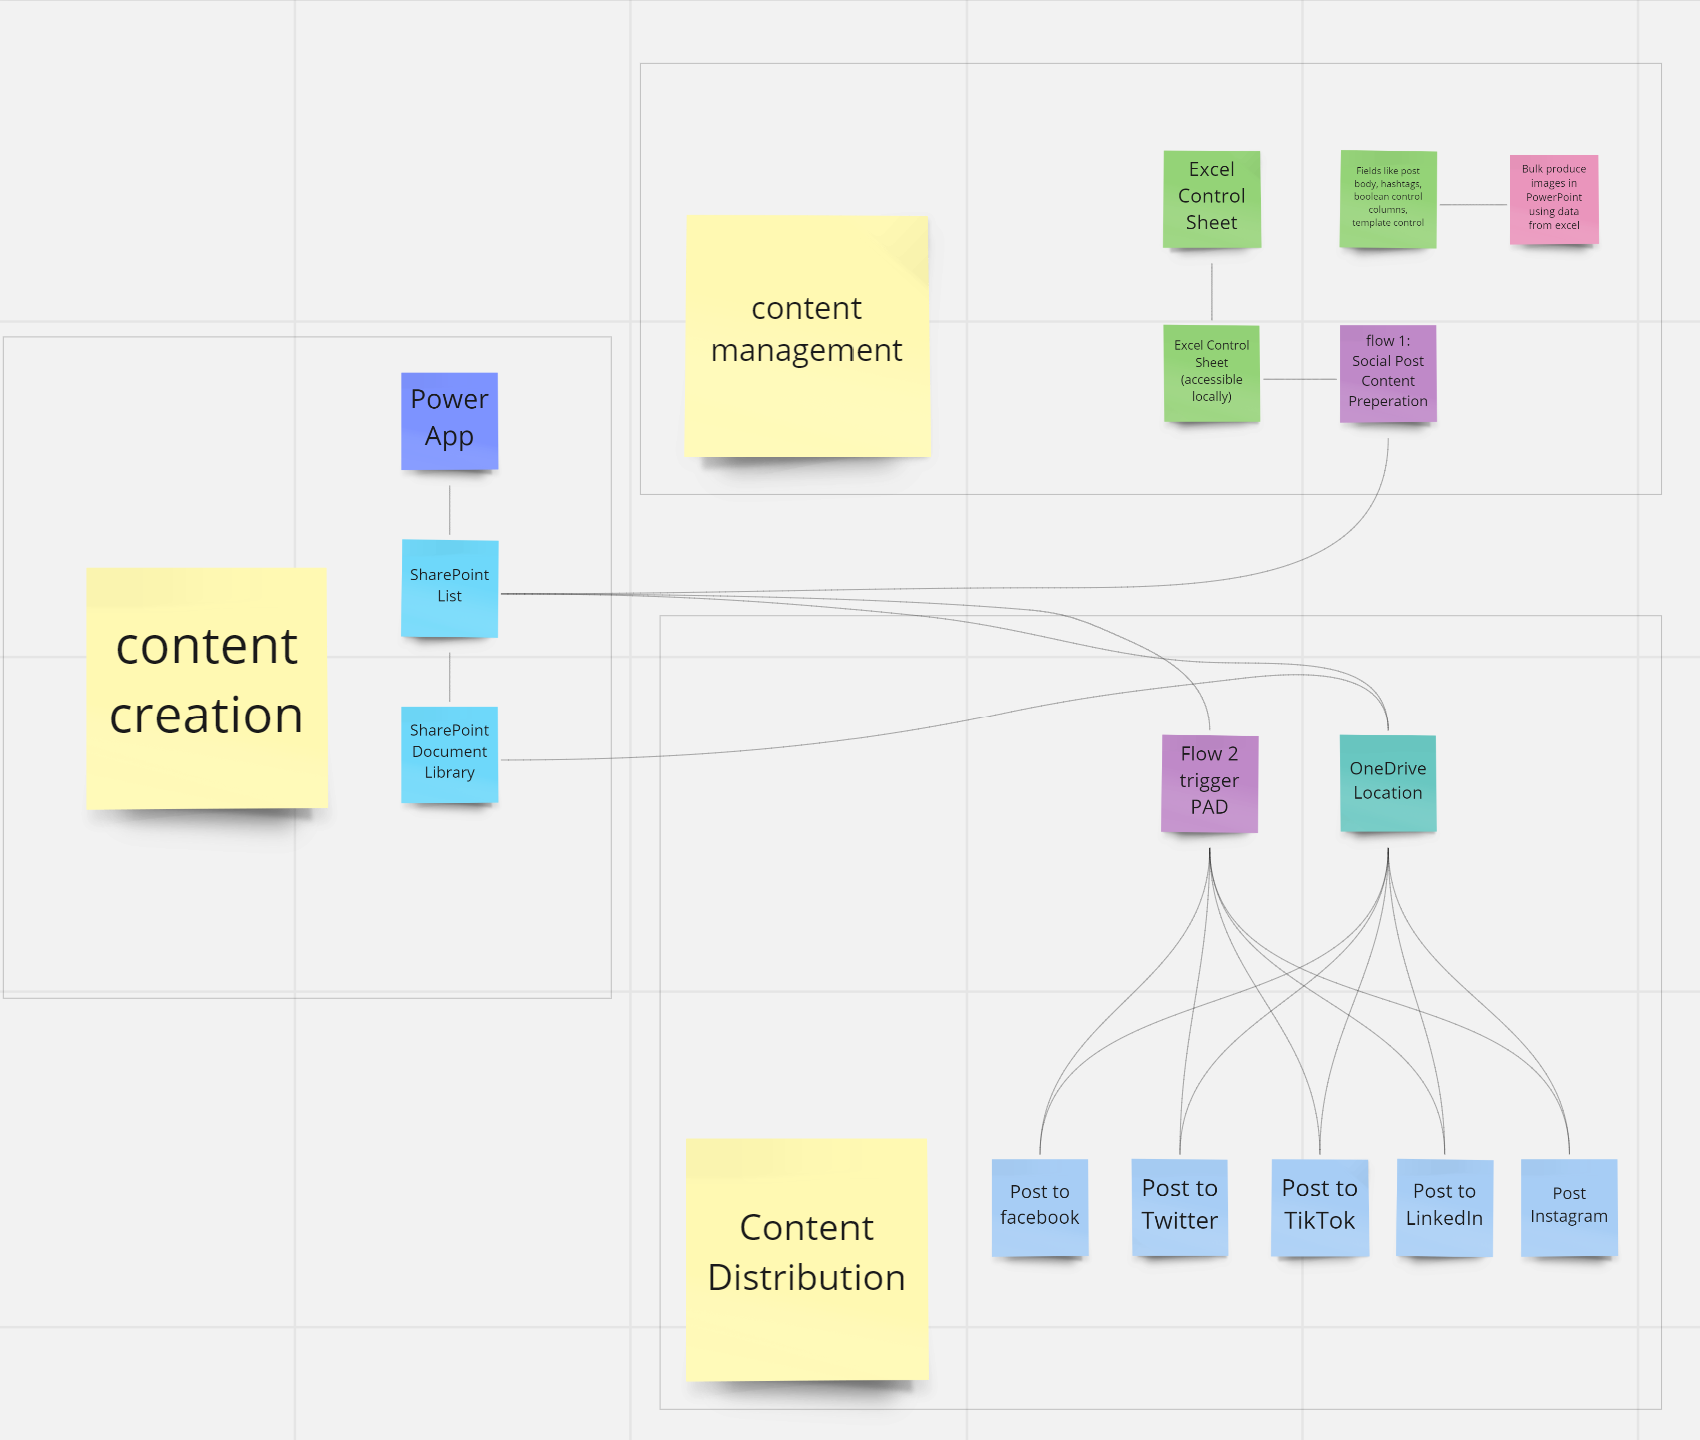1700x1440 pixels.
Task: Click the Post to facebook note
Action: (x=1039, y=1206)
